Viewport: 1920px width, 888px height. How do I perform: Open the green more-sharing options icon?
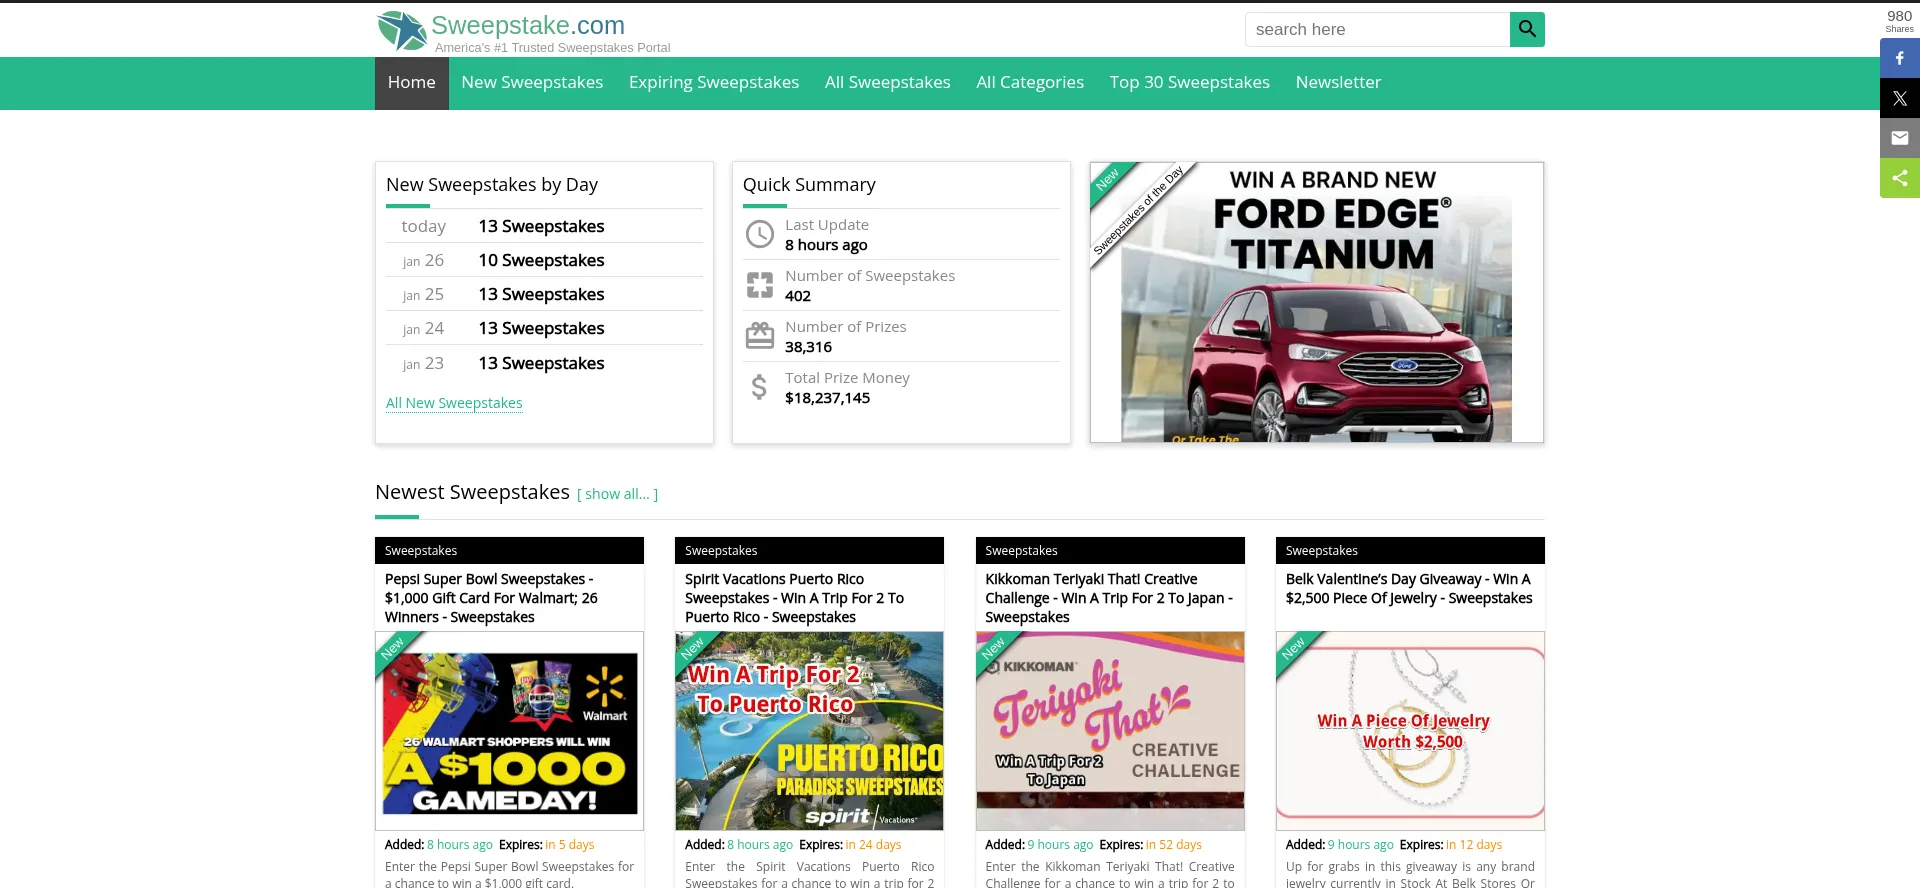click(x=1900, y=178)
